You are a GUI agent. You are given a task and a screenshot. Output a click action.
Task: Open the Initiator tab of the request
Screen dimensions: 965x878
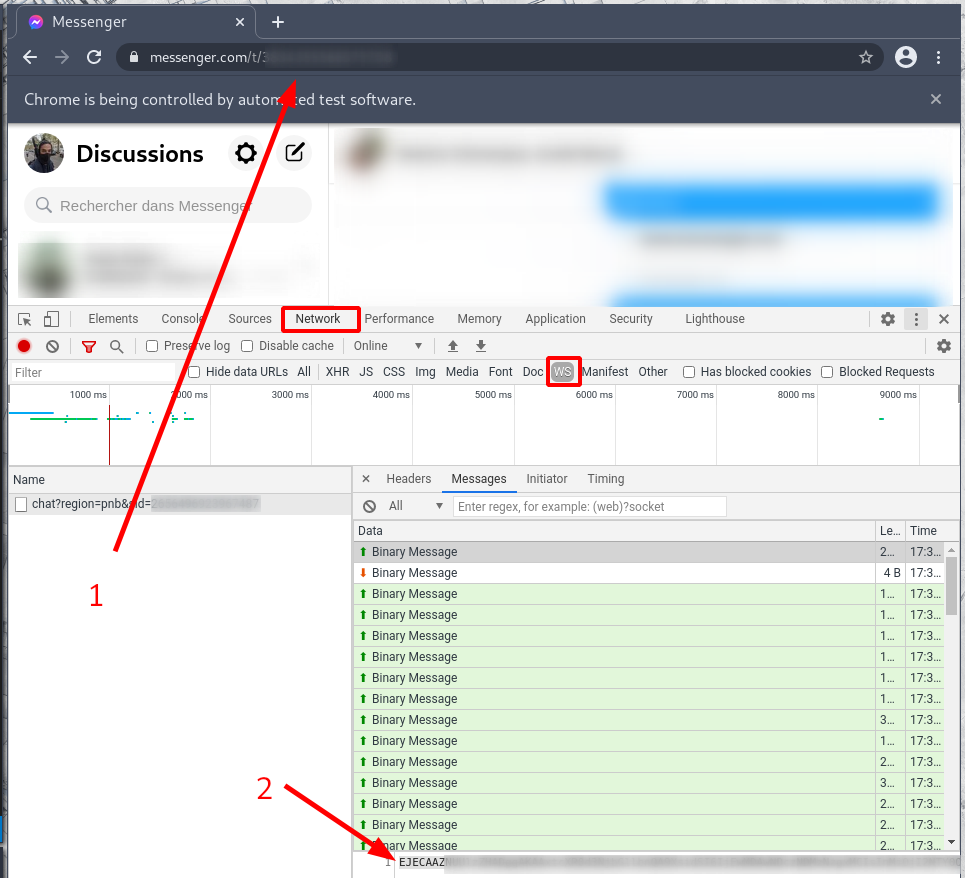[x=547, y=479]
